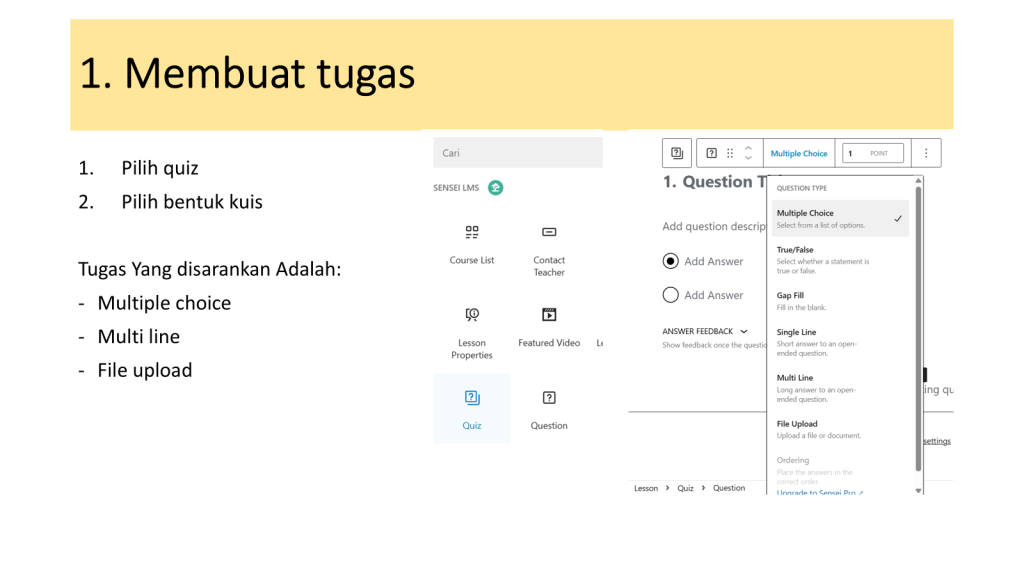Click the Cari search field
Screen dimensions: 1024x576
(518, 153)
